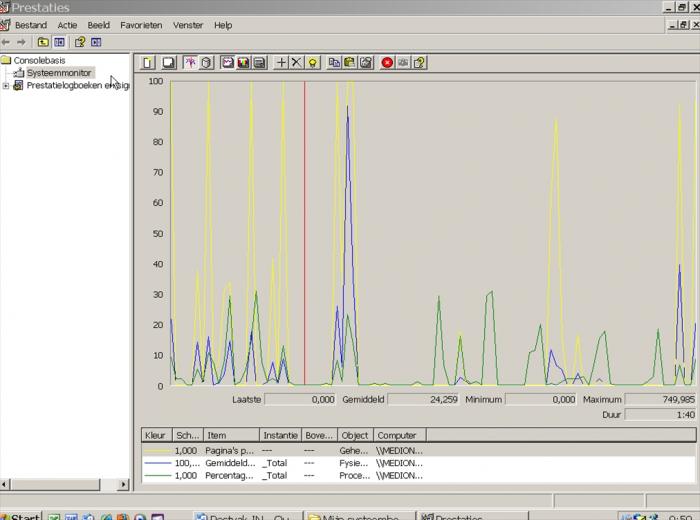Click the Object column header
The width and height of the screenshot is (700, 520).
(354, 436)
